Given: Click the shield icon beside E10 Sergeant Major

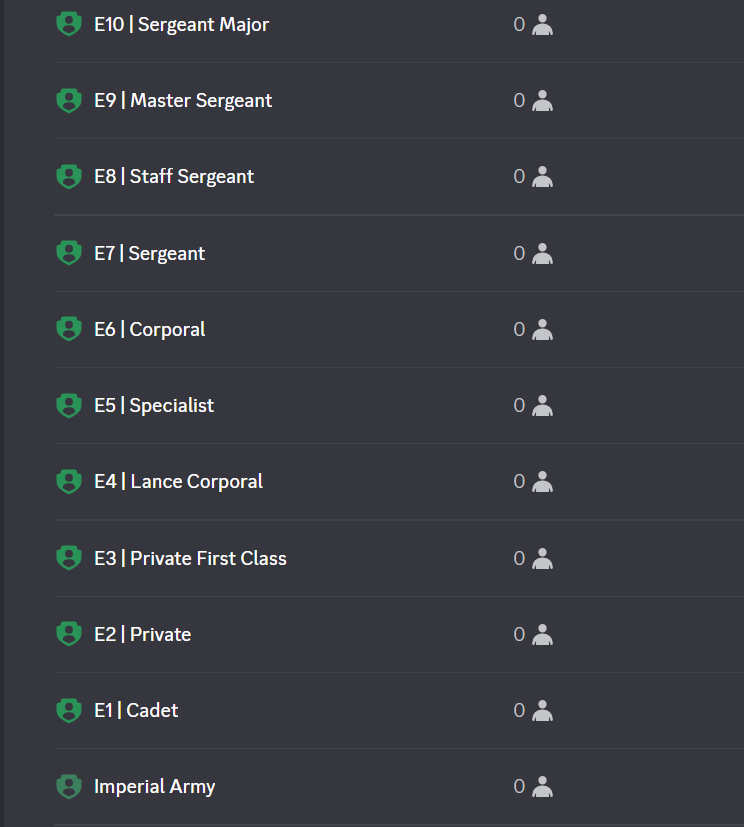Looking at the screenshot, I should 68,24.
